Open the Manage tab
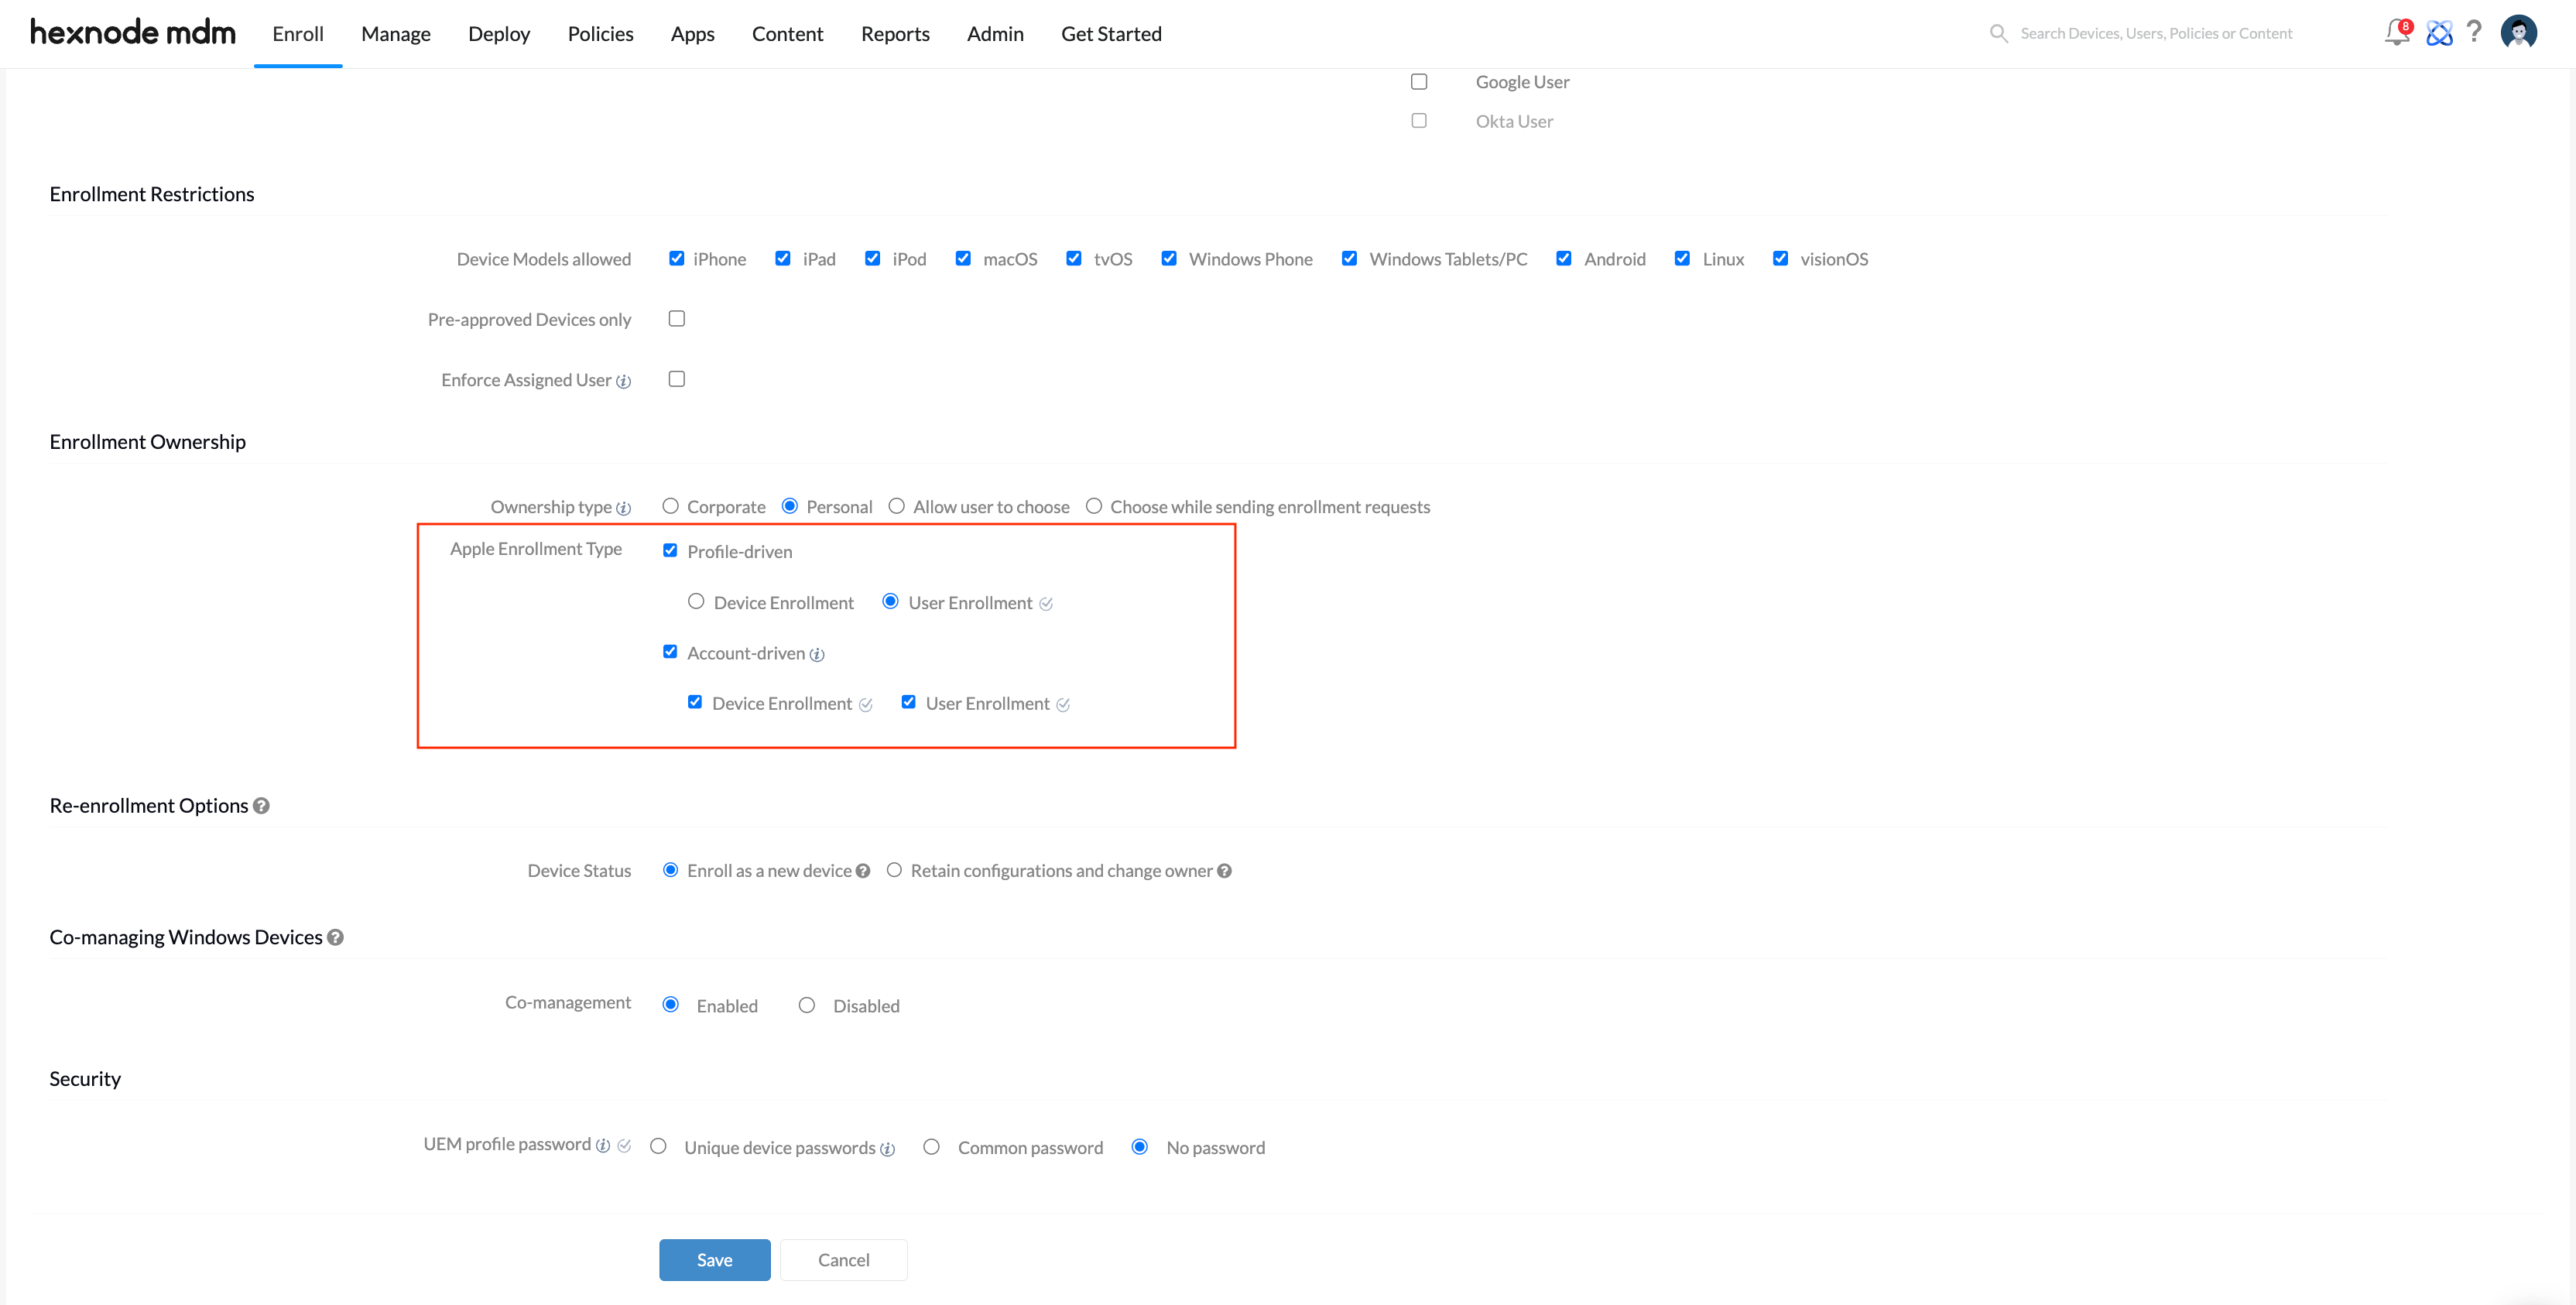2576x1305 pixels. [x=396, y=34]
